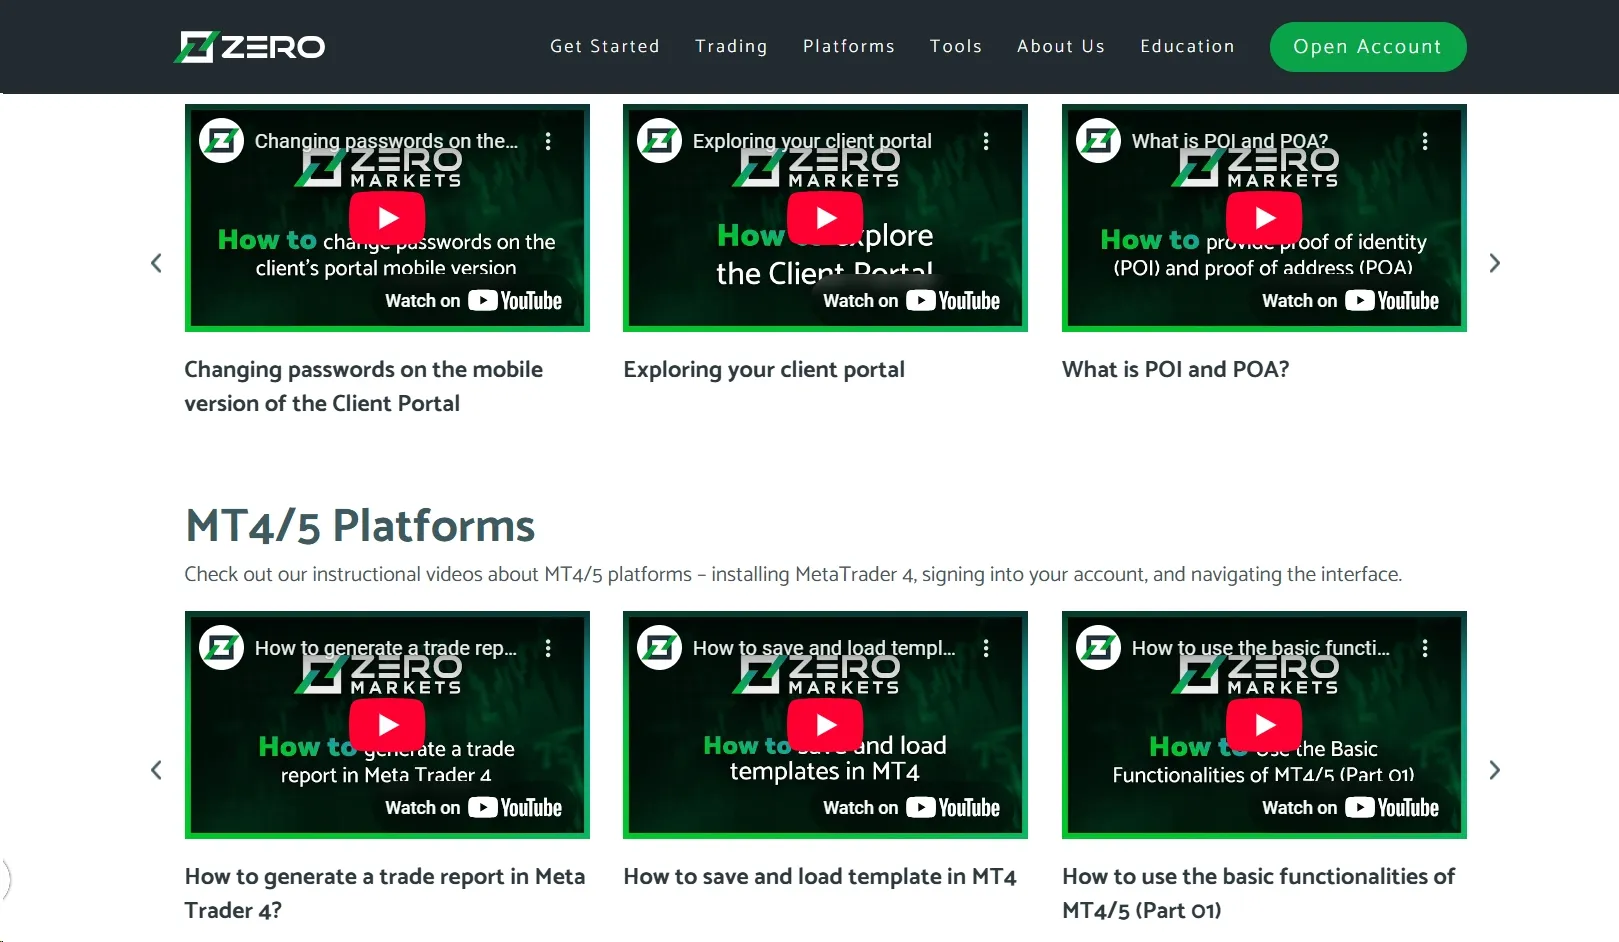Click the 'Changing passwords on the...' video title overlay

coord(386,141)
